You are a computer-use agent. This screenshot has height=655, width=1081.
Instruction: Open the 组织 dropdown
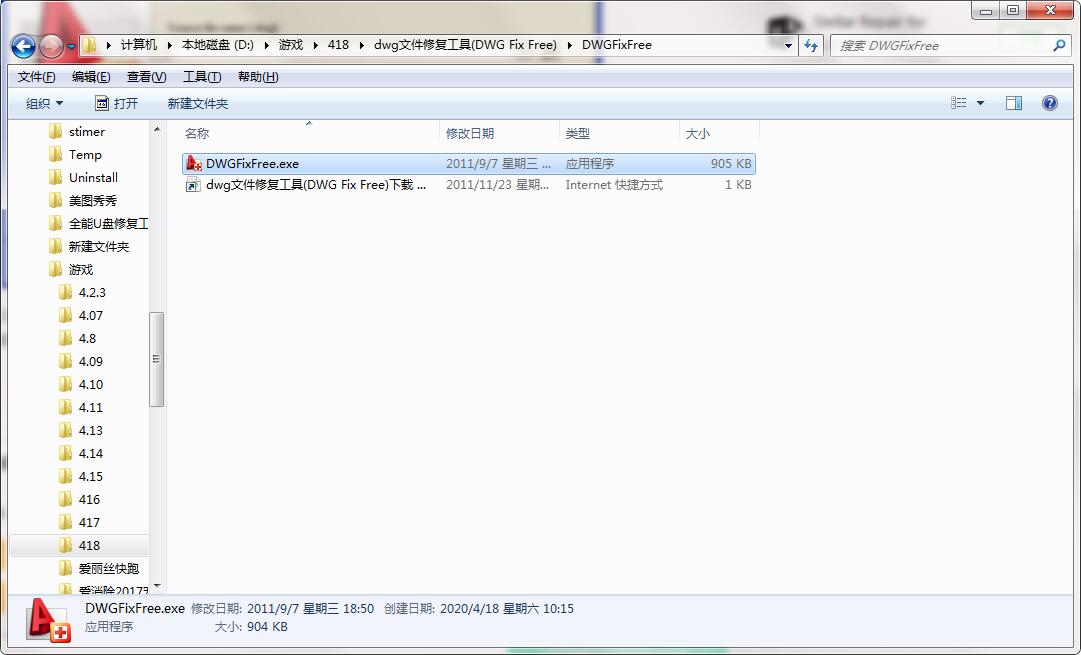click(x=44, y=103)
